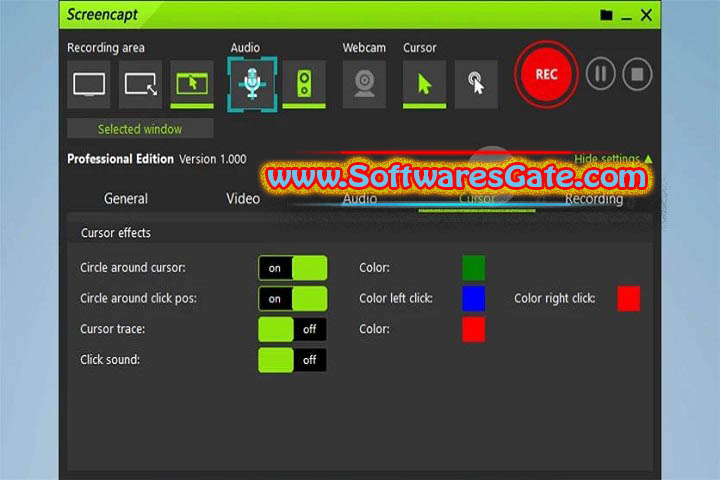Click the Selected window button

click(140, 129)
